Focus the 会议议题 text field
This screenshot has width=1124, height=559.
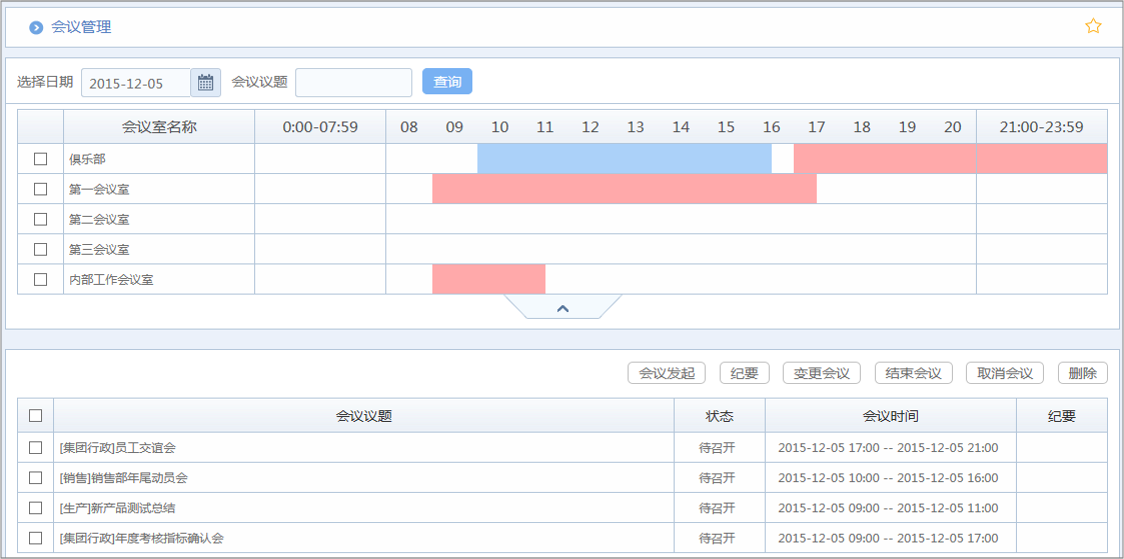tap(353, 83)
